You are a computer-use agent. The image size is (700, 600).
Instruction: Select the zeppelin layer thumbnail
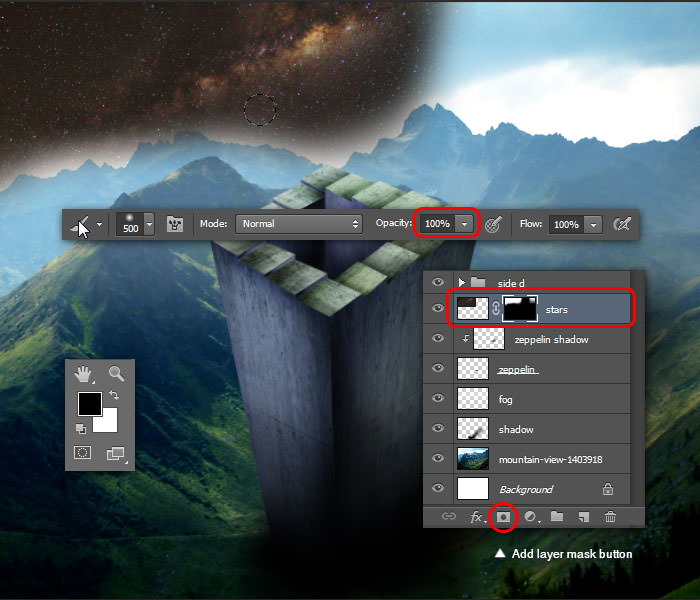pyautogui.click(x=473, y=369)
